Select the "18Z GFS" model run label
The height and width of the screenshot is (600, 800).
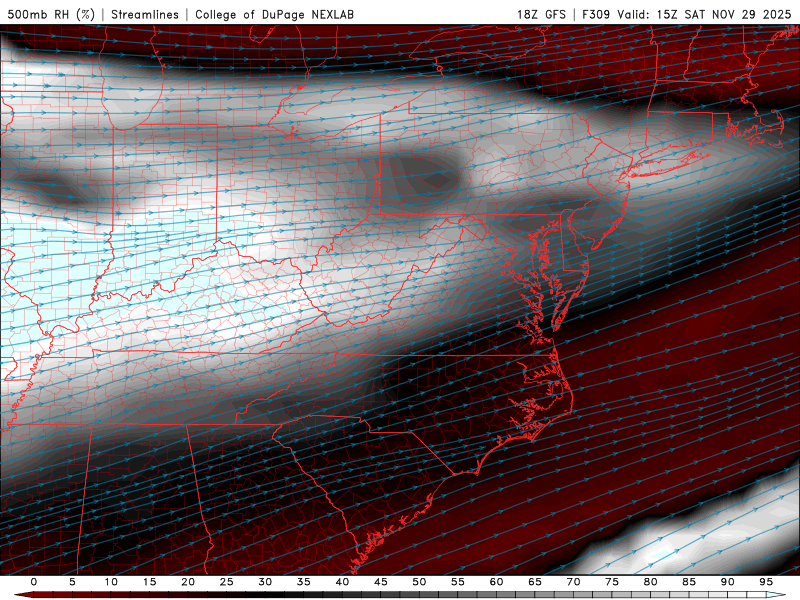tap(541, 14)
